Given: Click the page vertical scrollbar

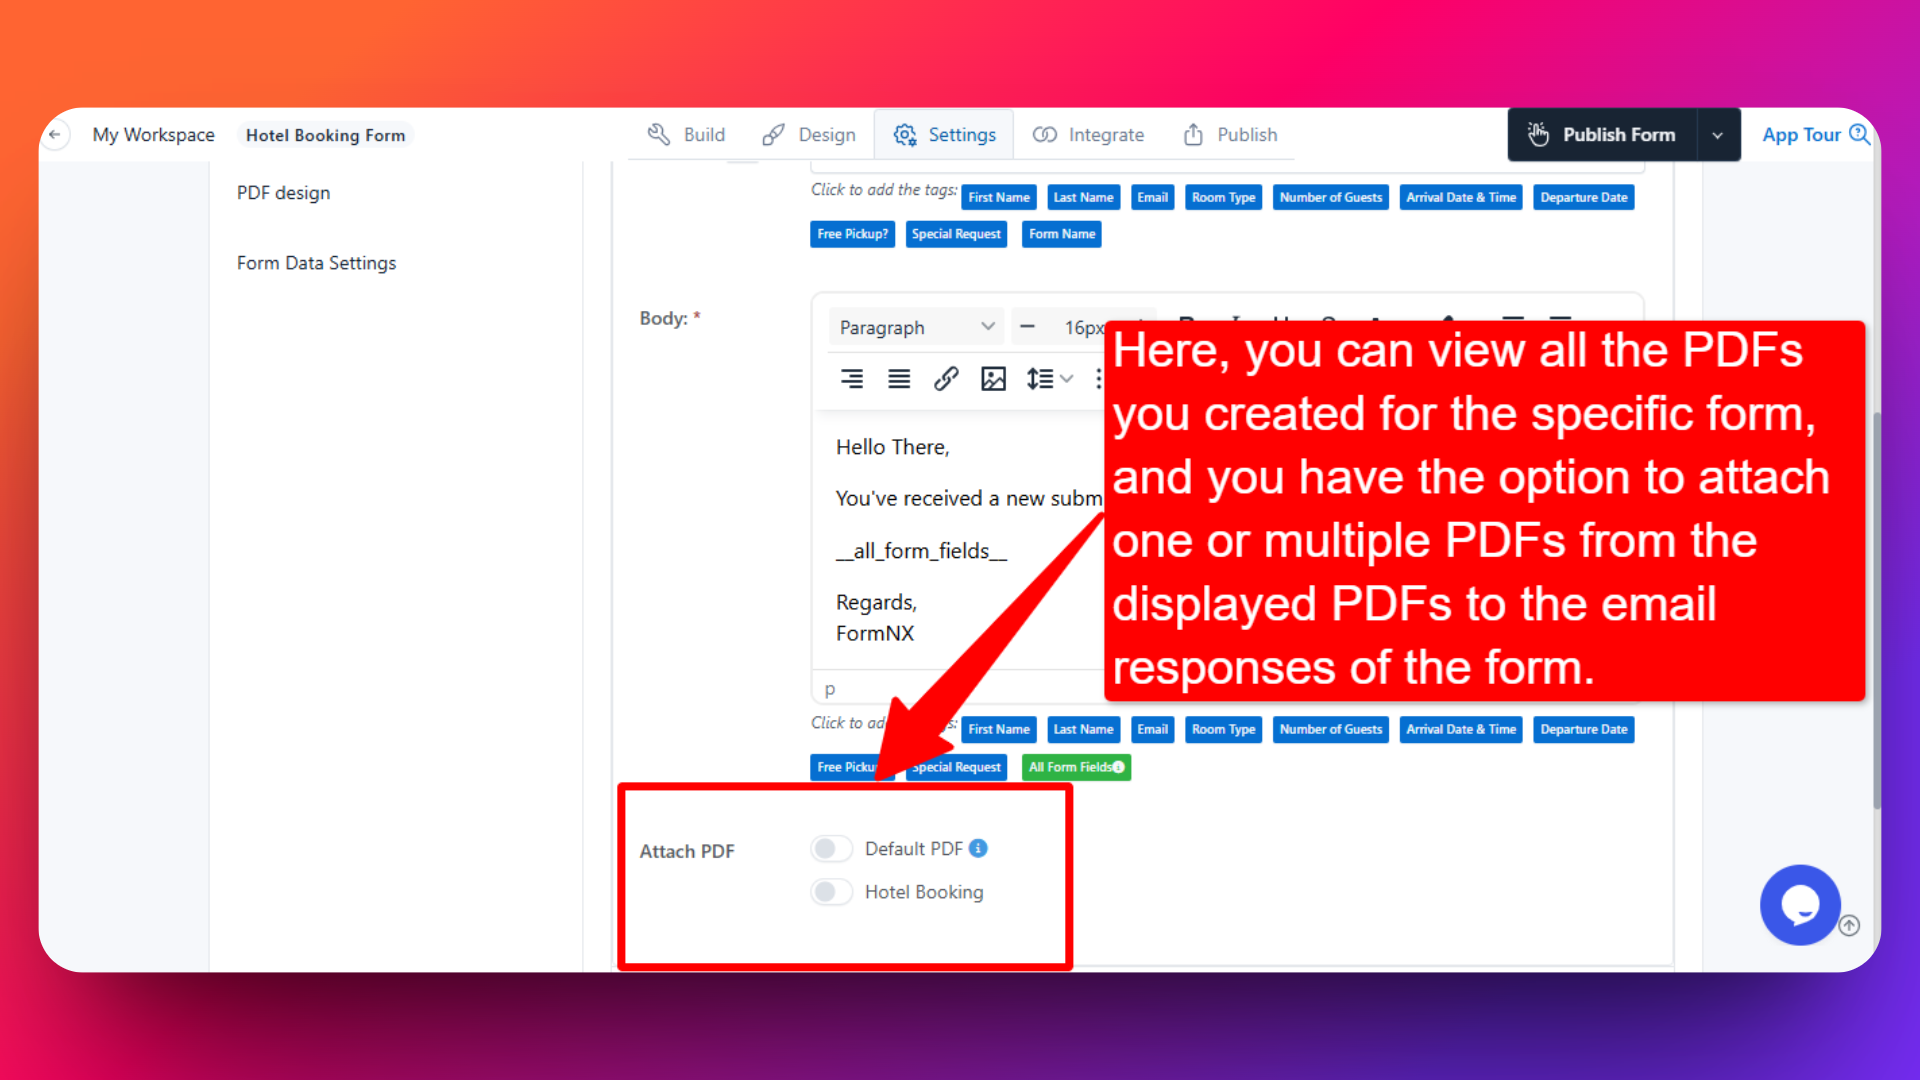Looking at the screenshot, I should (1877, 610).
